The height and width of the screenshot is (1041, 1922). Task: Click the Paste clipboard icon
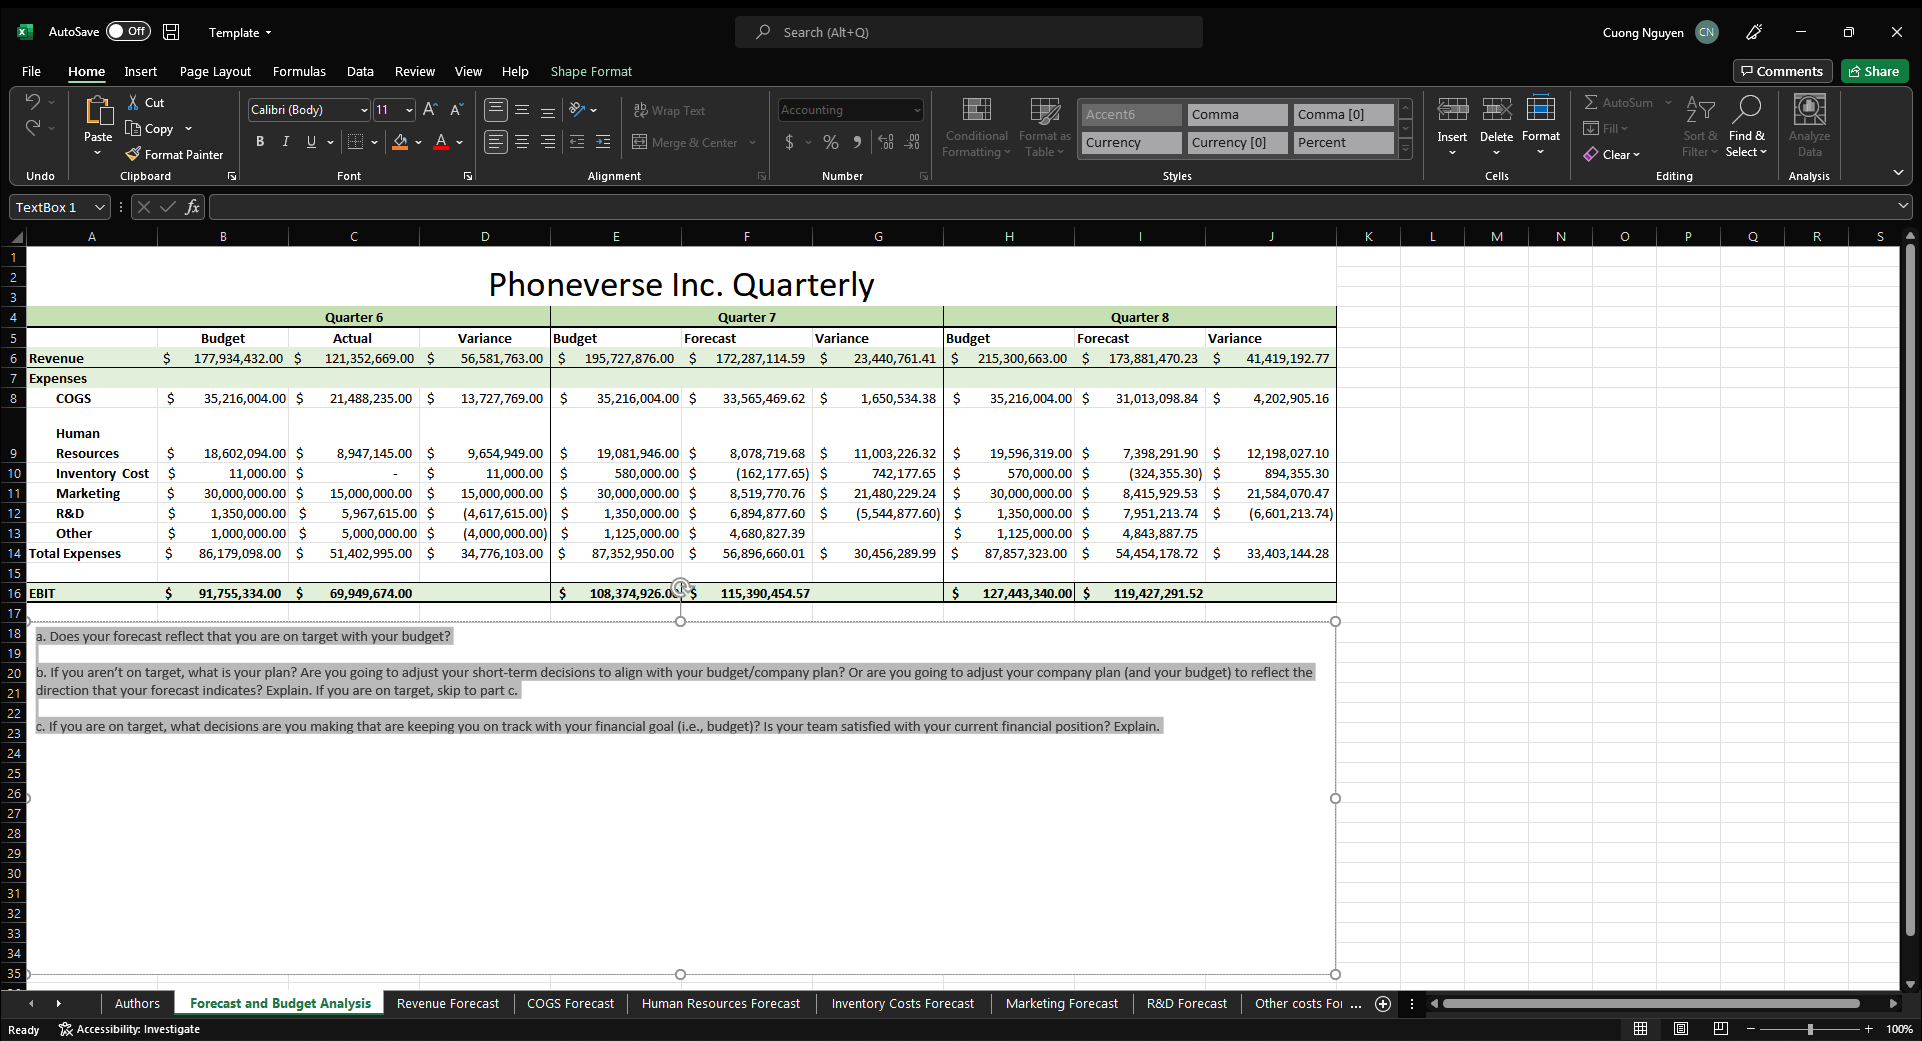pos(98,111)
